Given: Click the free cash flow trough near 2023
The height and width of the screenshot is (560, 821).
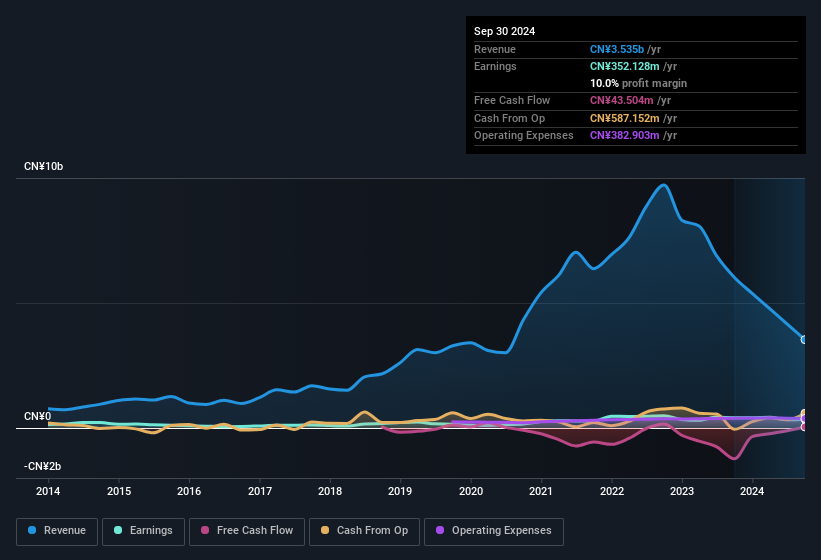Looking at the screenshot, I should tap(735, 458).
